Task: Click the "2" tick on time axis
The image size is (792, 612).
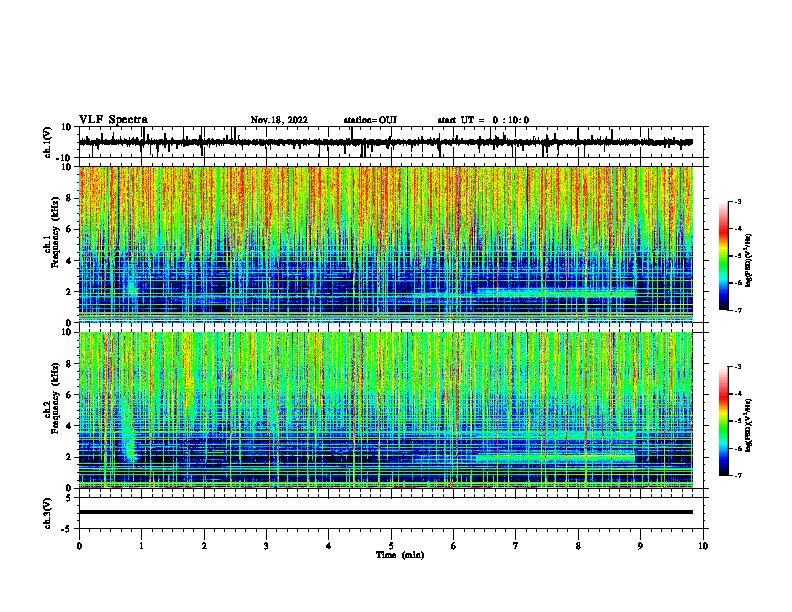Action: tap(204, 546)
